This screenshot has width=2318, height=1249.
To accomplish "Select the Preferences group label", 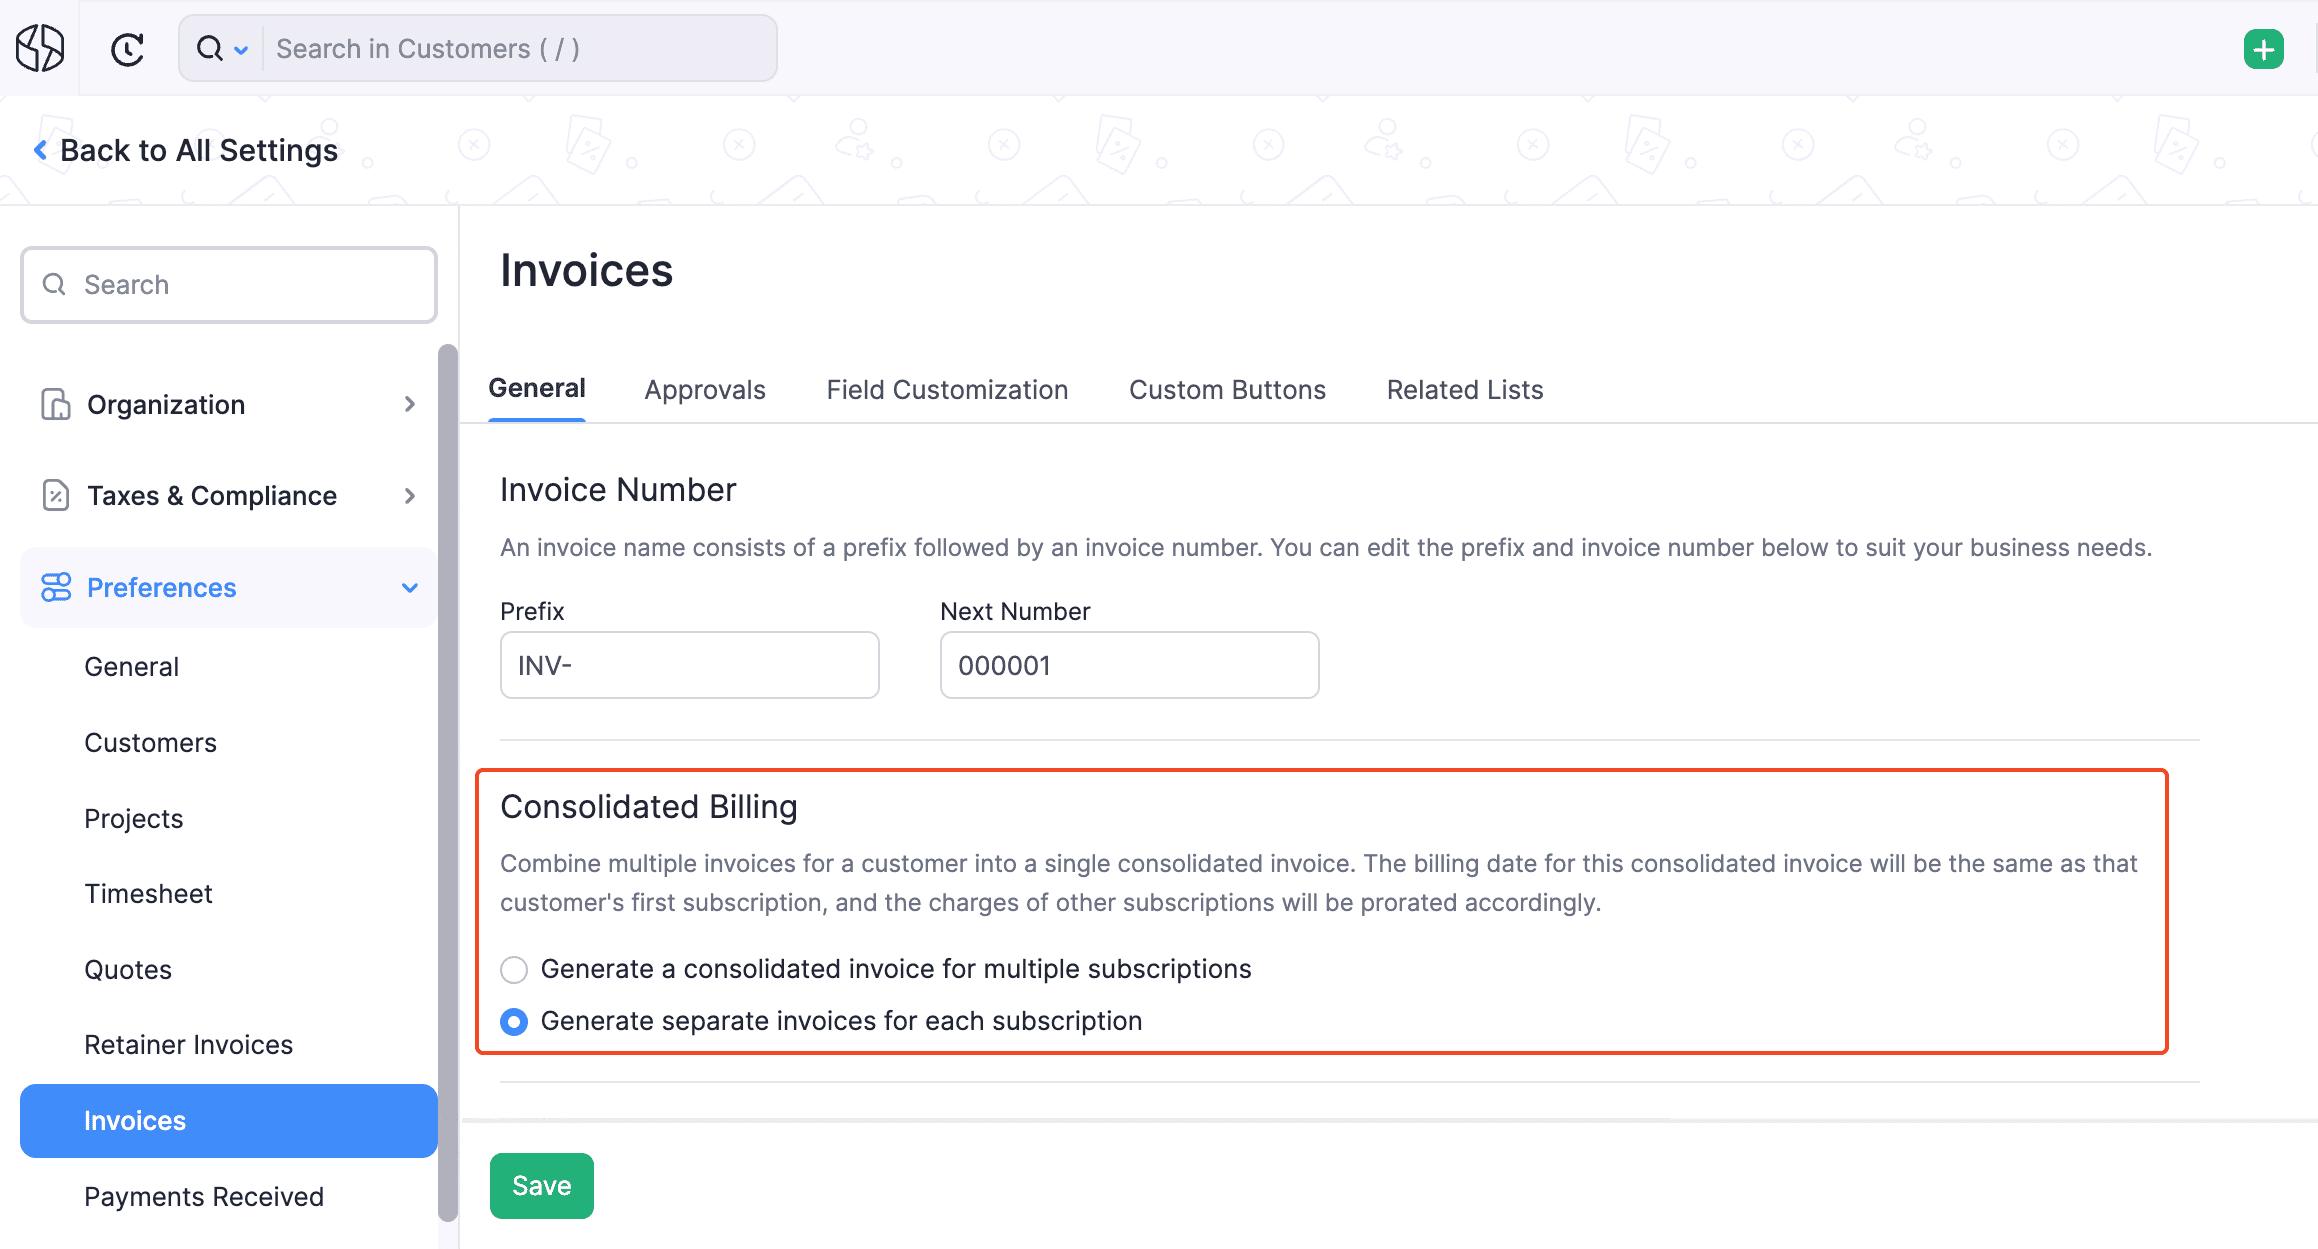I will point(162,587).
